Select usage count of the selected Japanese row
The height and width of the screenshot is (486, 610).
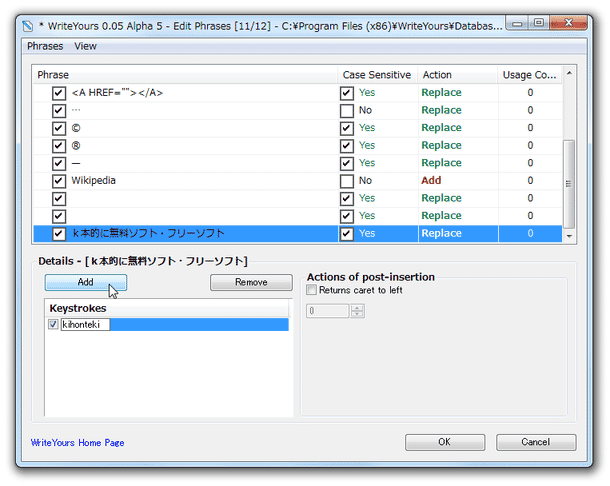coord(530,233)
